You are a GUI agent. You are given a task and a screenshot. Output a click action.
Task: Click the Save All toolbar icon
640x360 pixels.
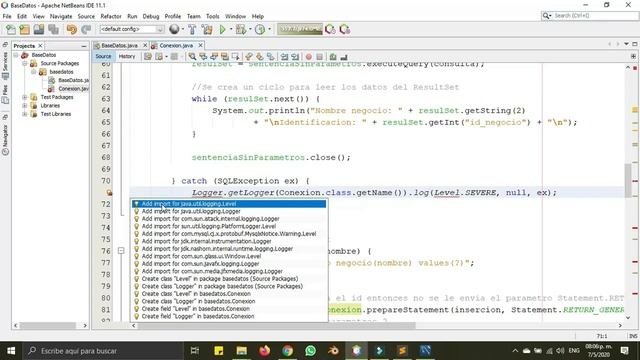[x=53, y=29]
